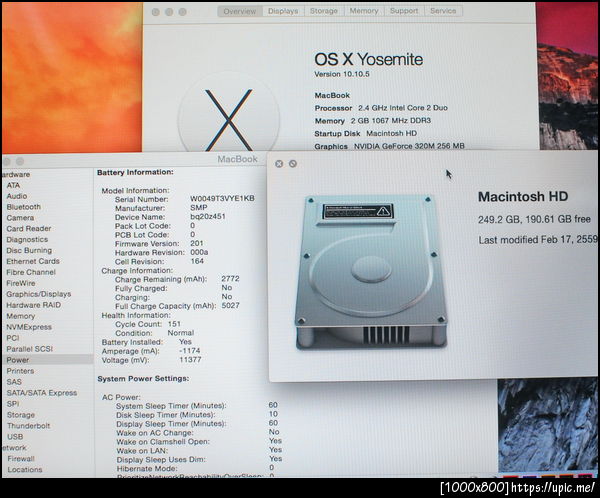Select Thunderbolt in the sidebar
Viewport: 600px width, 498px height.
click(28, 426)
